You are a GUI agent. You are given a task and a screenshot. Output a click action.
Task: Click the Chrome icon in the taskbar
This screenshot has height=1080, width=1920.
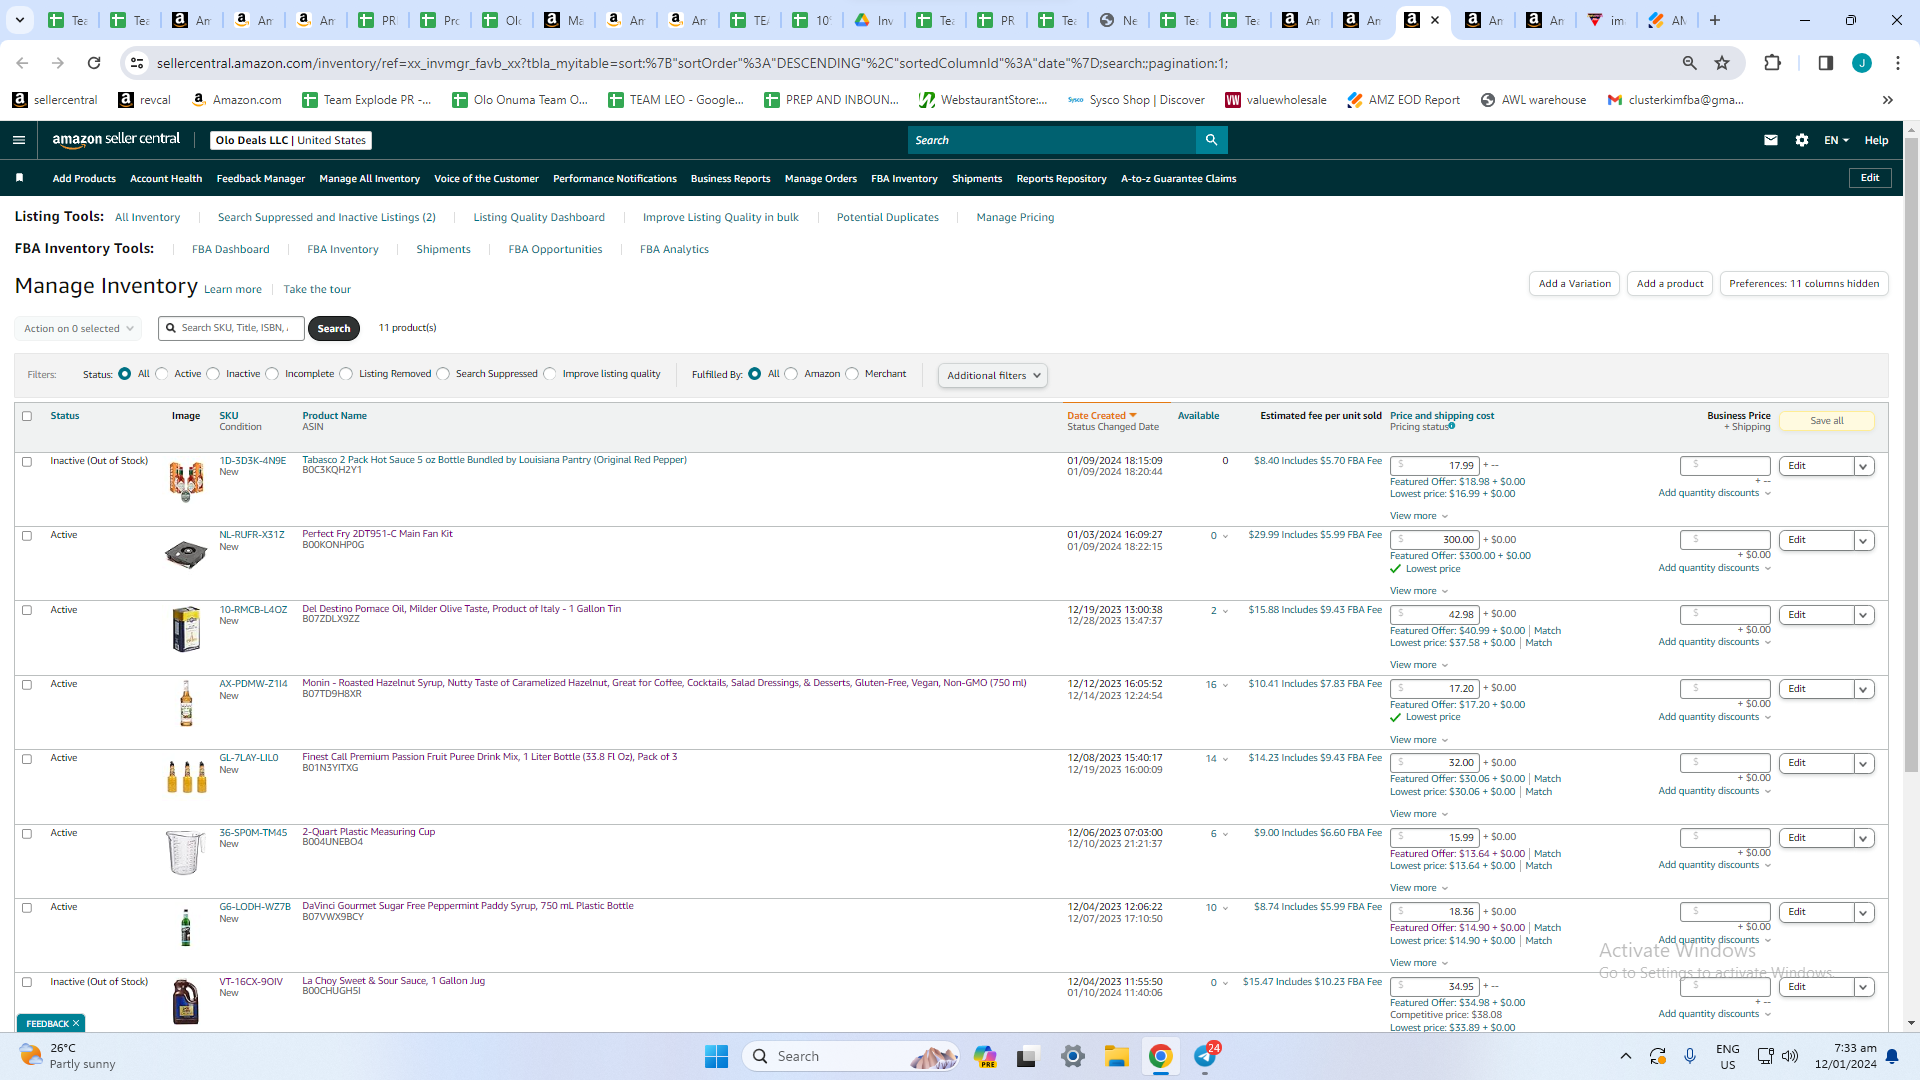click(1161, 1056)
